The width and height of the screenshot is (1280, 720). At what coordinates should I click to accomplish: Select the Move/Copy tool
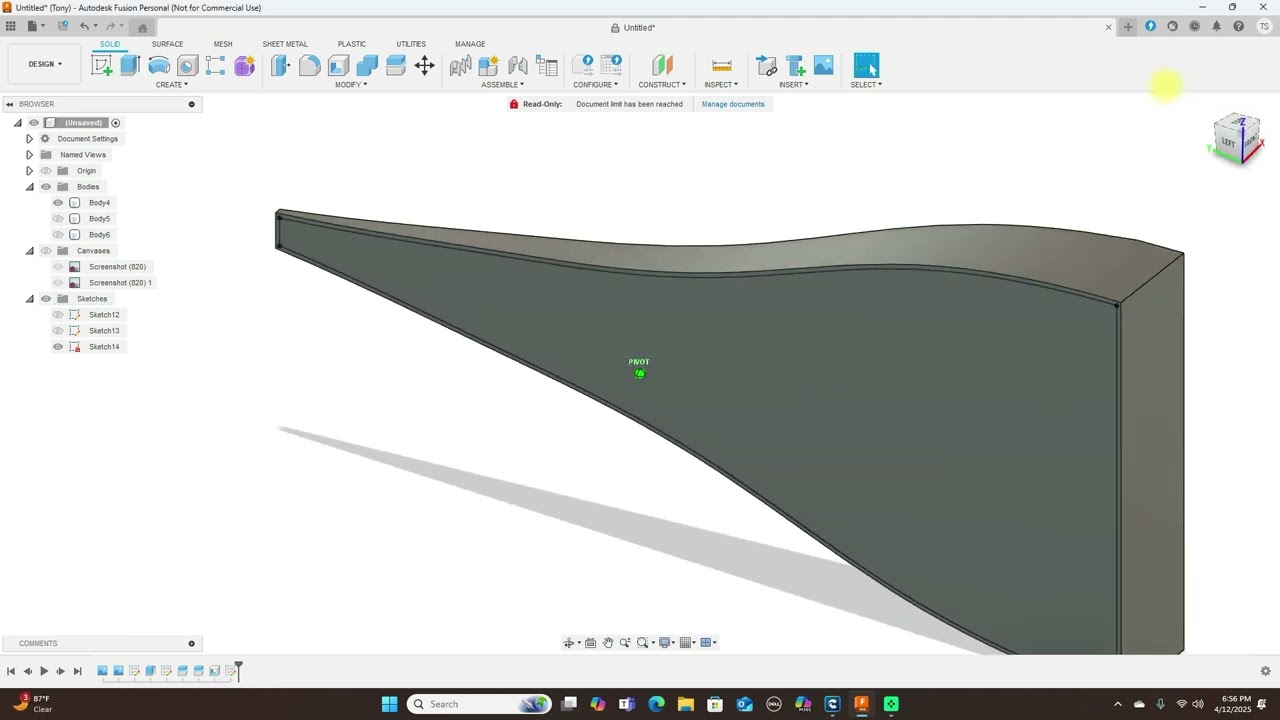[x=424, y=66]
